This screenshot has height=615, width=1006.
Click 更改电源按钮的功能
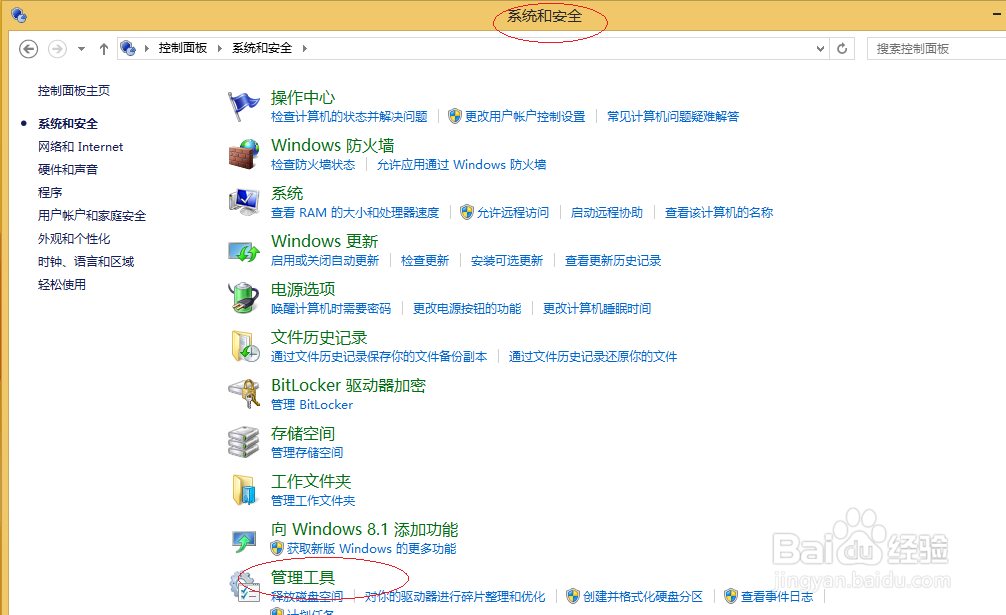[466, 308]
